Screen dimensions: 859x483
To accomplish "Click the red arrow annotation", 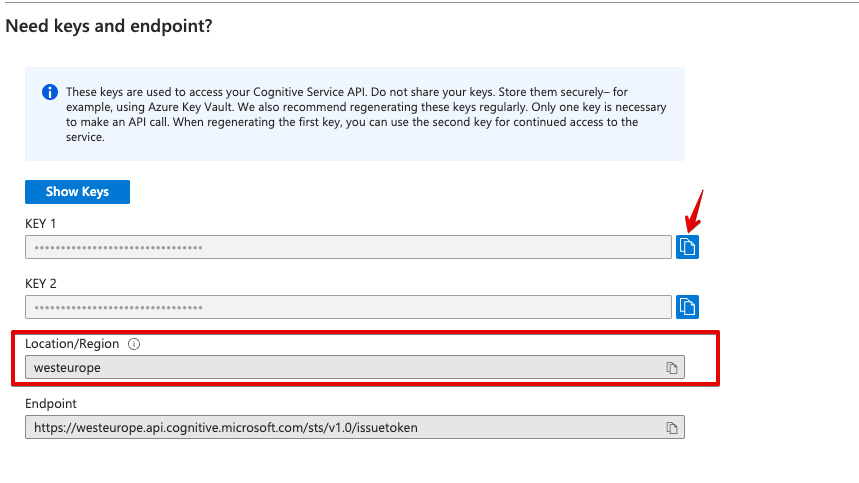I will pyautogui.click(x=695, y=210).
